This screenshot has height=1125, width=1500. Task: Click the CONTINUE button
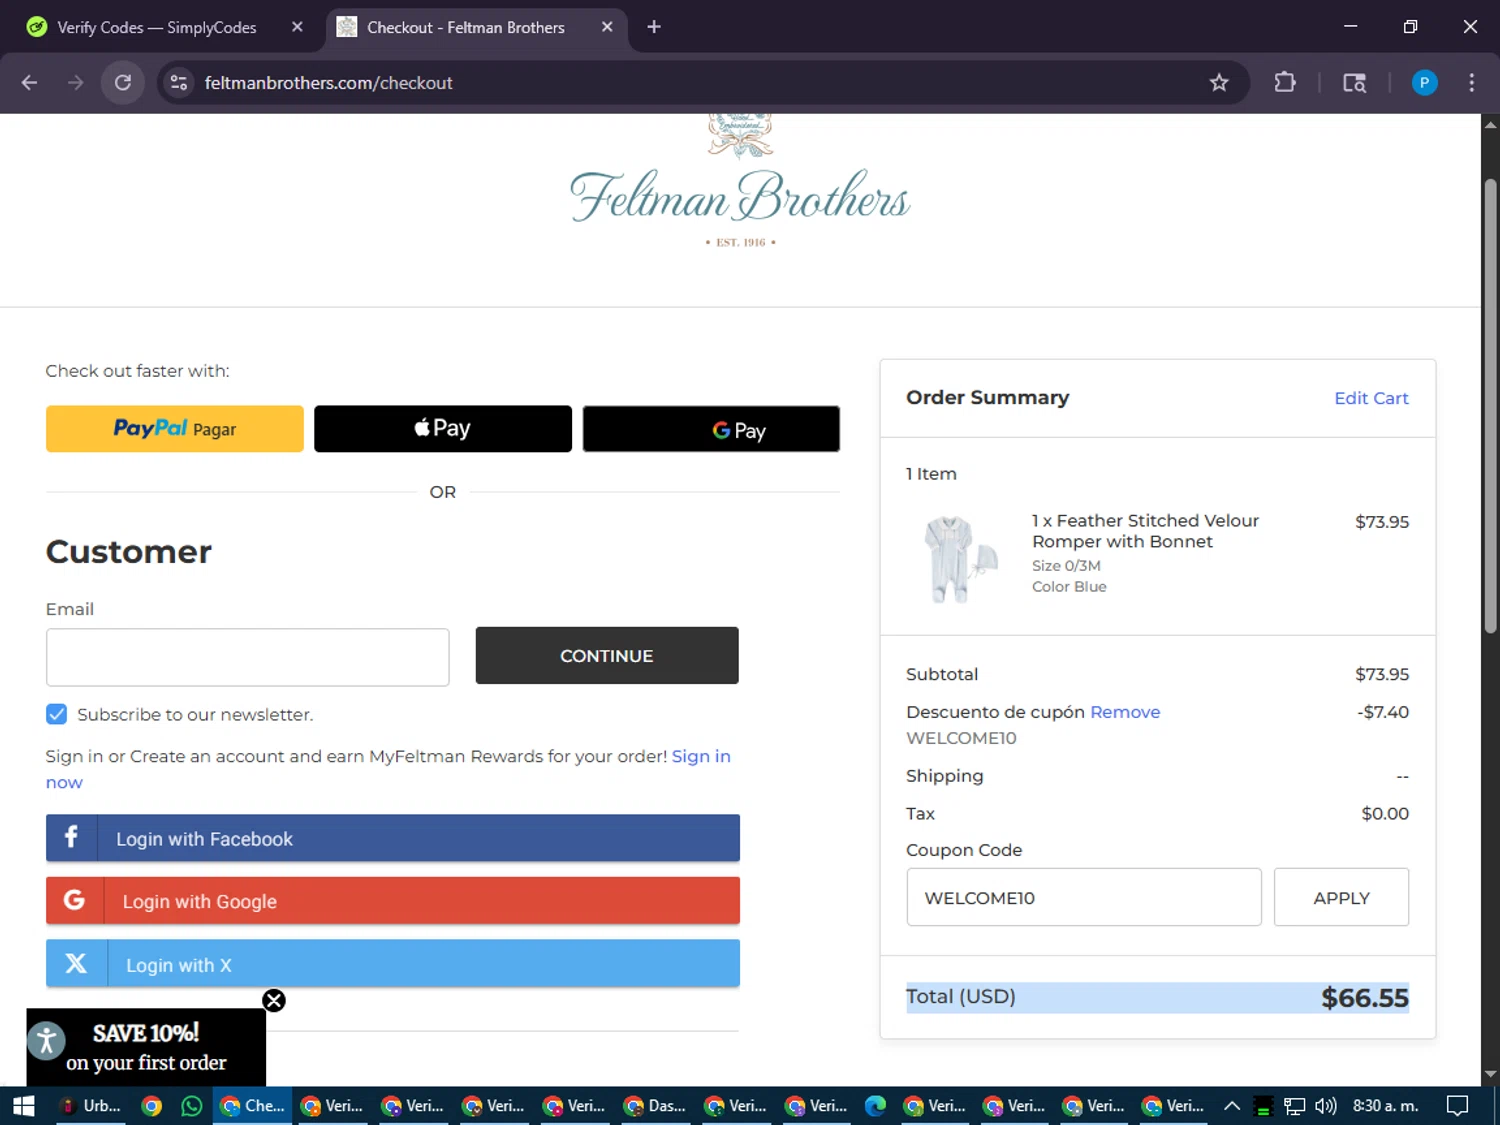pos(607,656)
